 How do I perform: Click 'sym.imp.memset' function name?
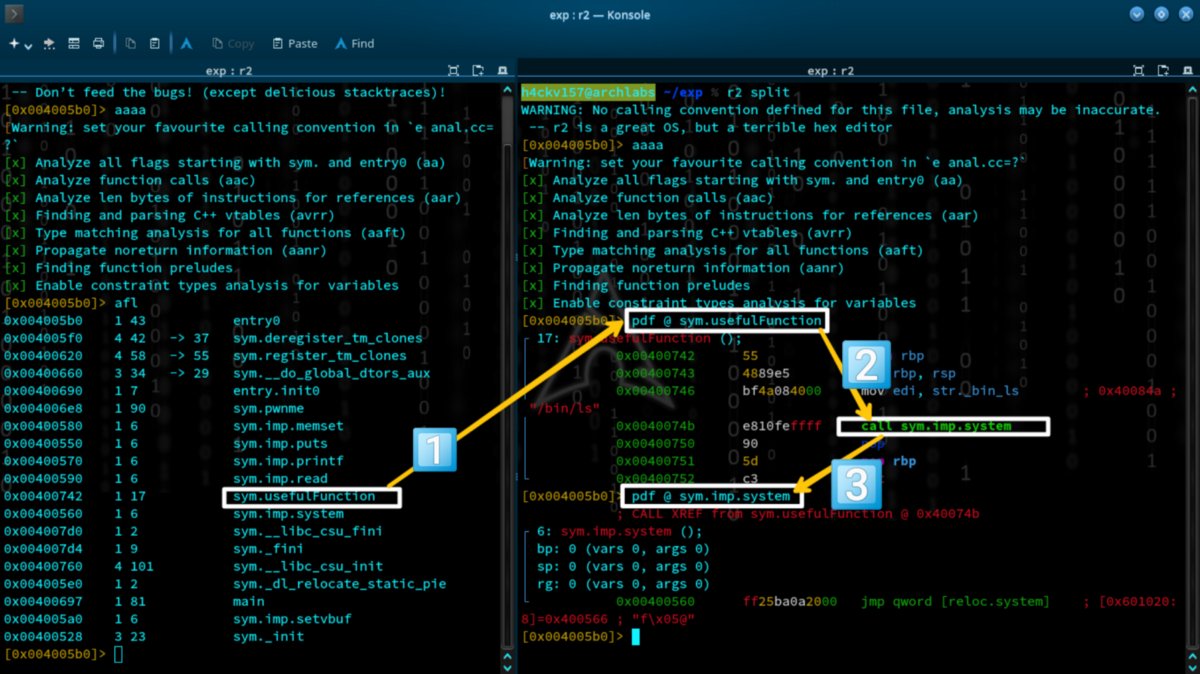[x=288, y=425]
